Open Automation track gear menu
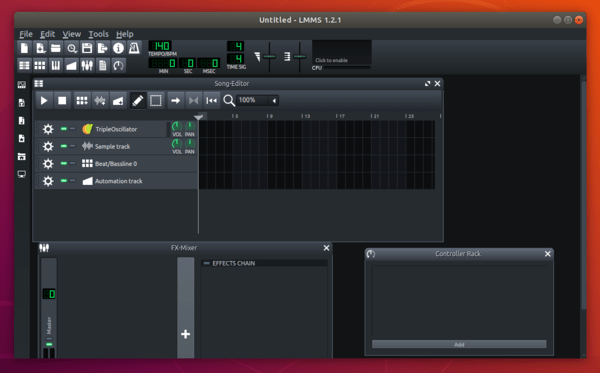The width and height of the screenshot is (600, 373). pyautogui.click(x=48, y=181)
